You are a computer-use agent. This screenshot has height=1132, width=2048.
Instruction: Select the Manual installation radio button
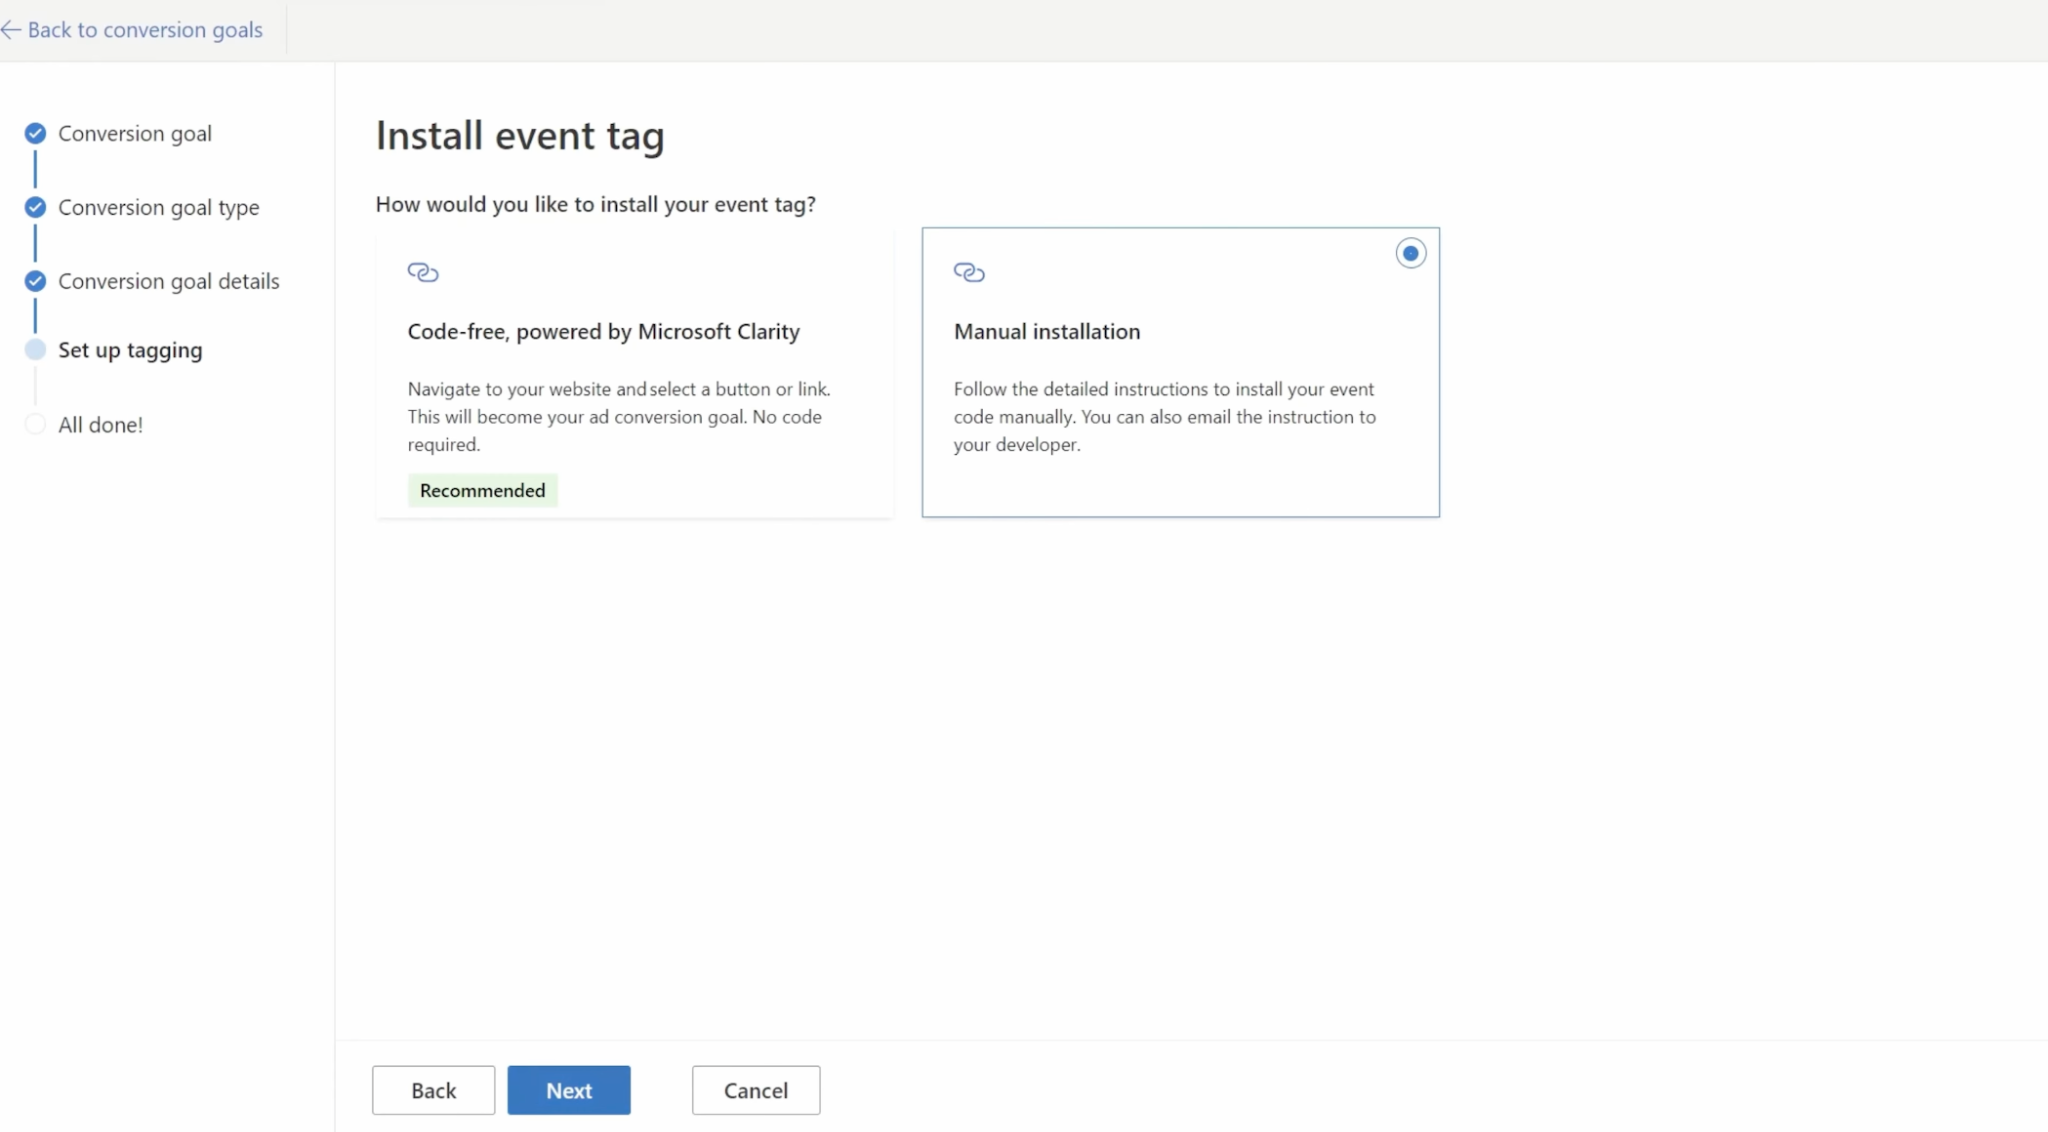tap(1410, 254)
